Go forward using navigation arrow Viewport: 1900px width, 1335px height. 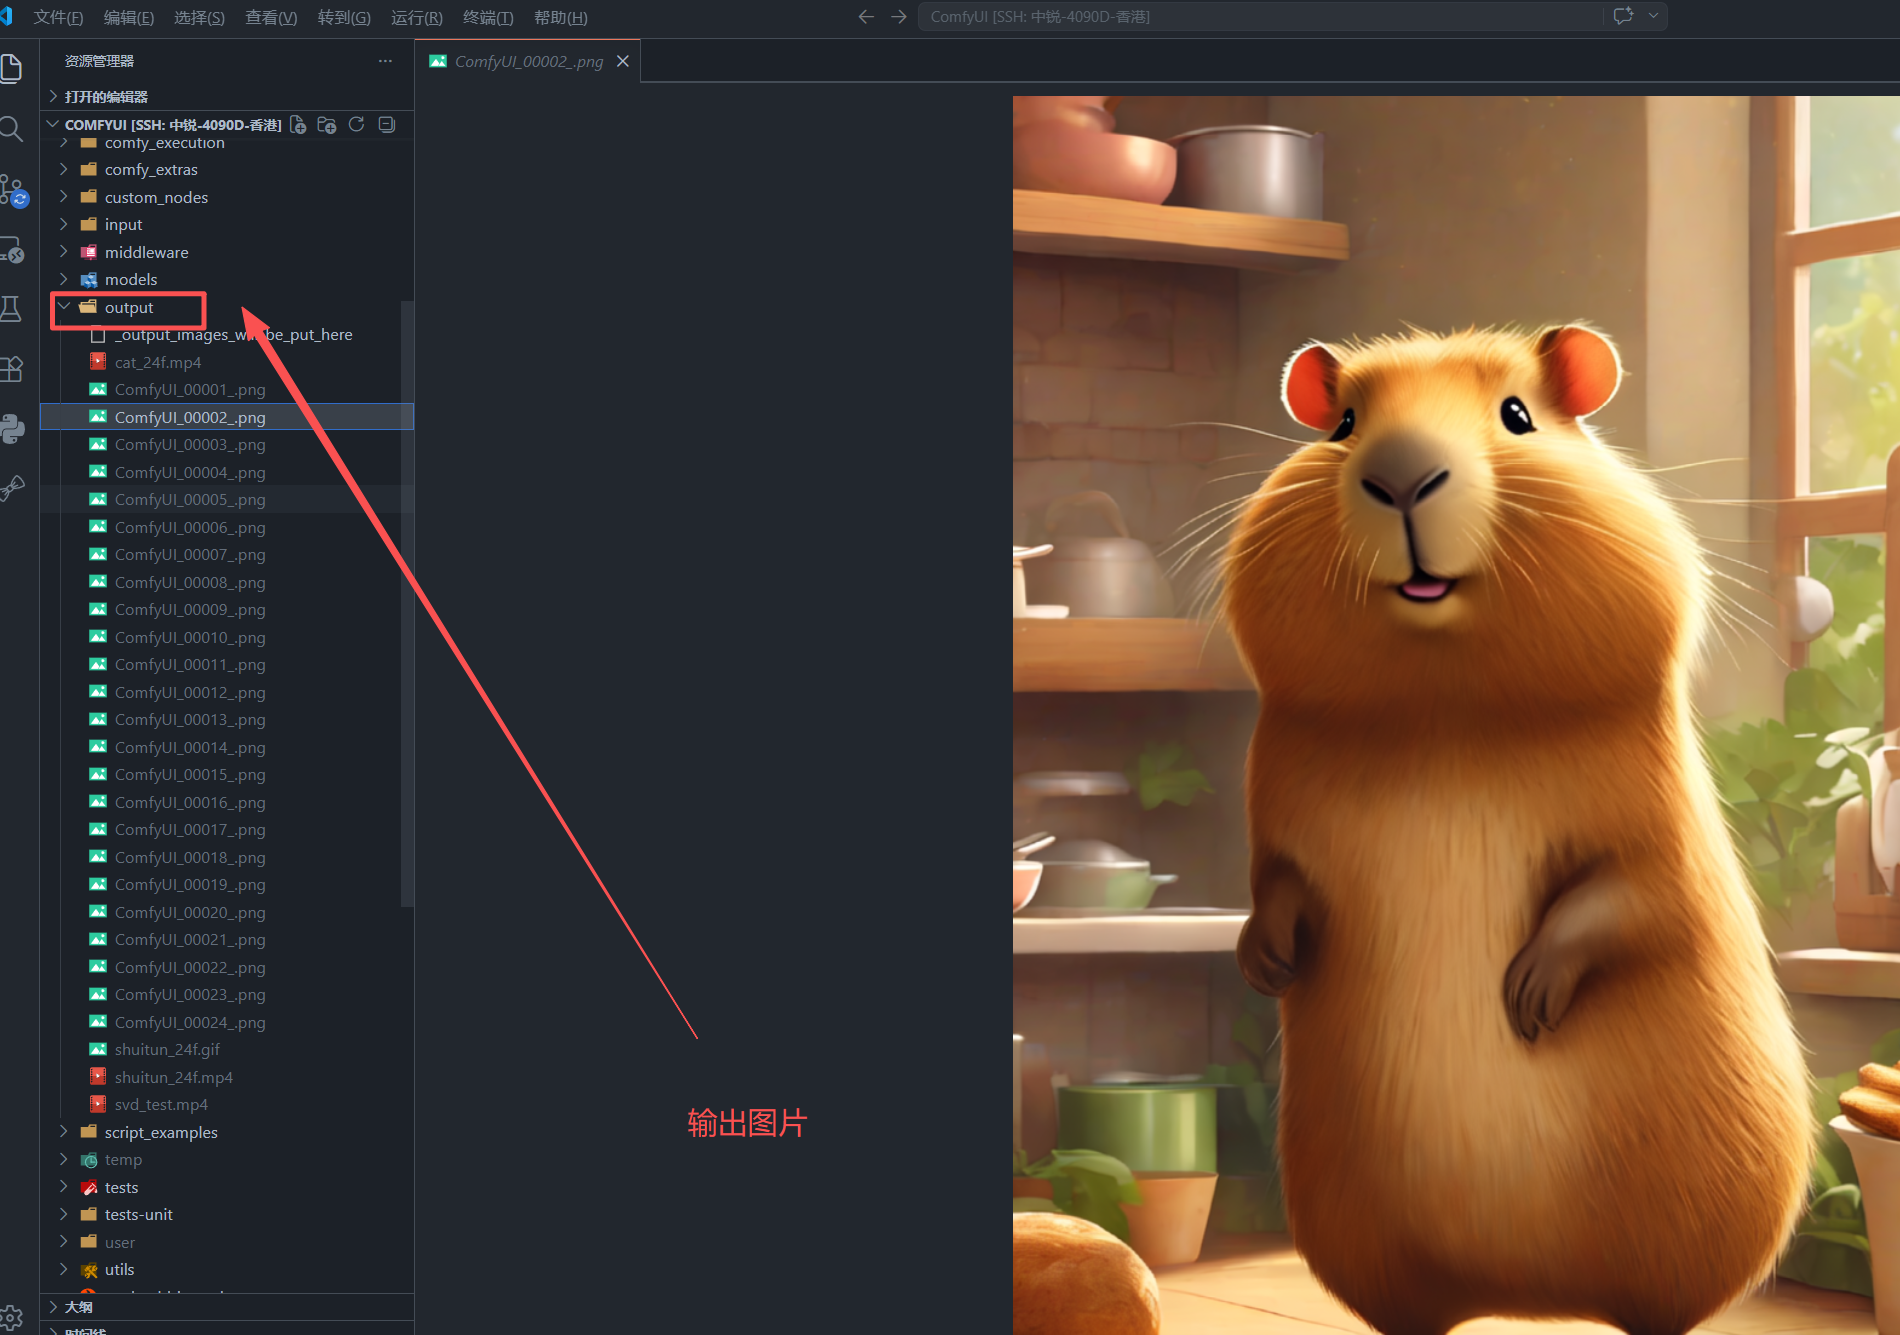(x=898, y=17)
